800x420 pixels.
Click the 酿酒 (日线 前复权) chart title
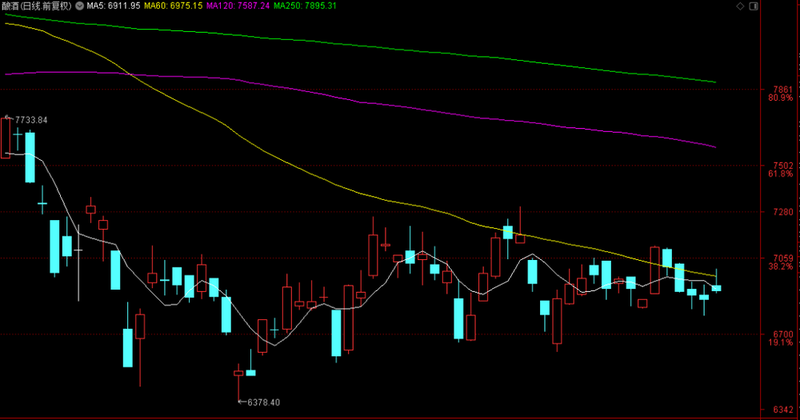38,7
